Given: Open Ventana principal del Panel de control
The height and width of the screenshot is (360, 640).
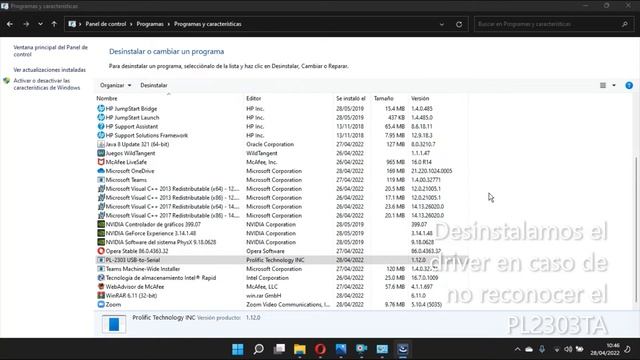Looking at the screenshot, I should [x=50, y=51].
